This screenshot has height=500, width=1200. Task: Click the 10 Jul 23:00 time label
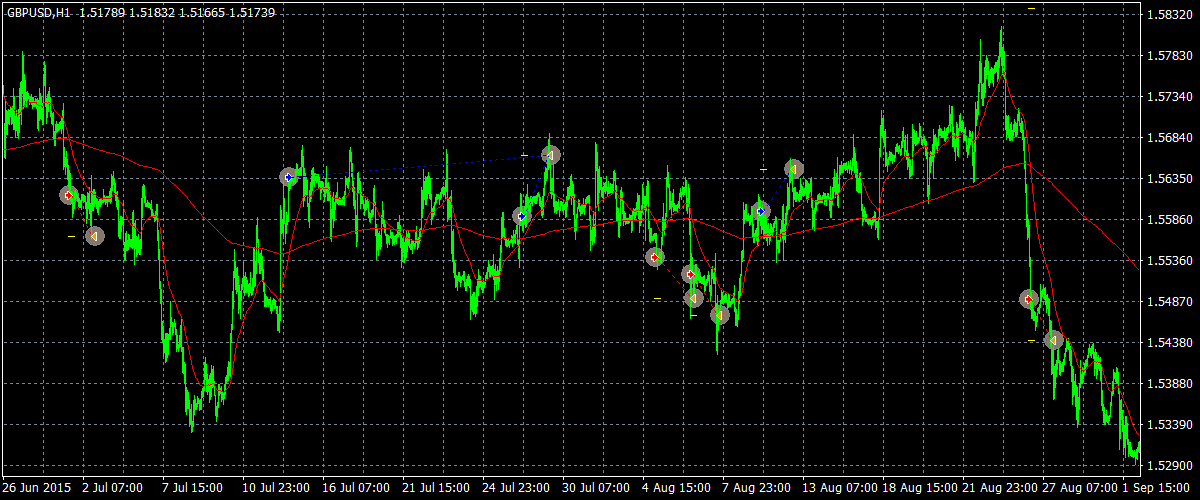[x=278, y=489]
